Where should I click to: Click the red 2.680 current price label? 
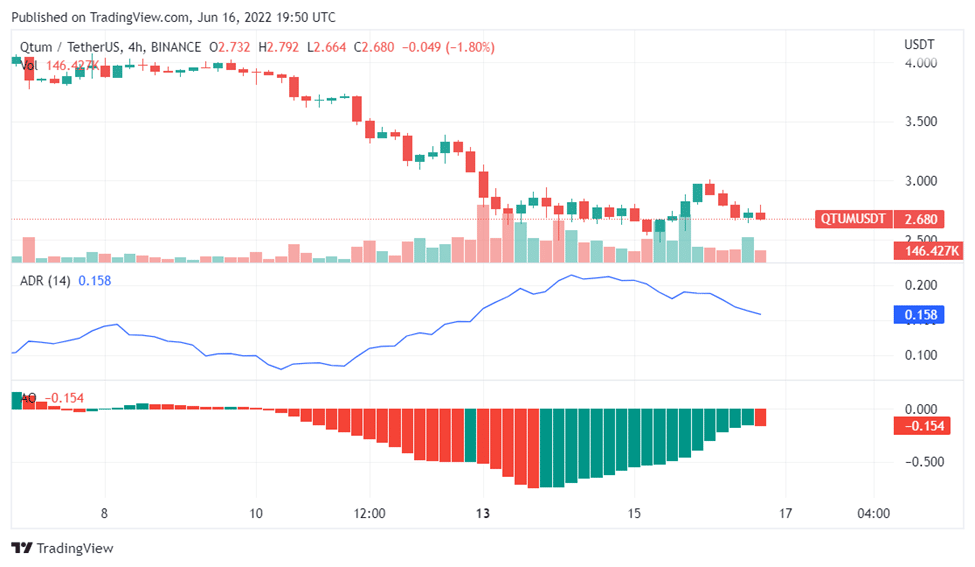[x=919, y=219]
